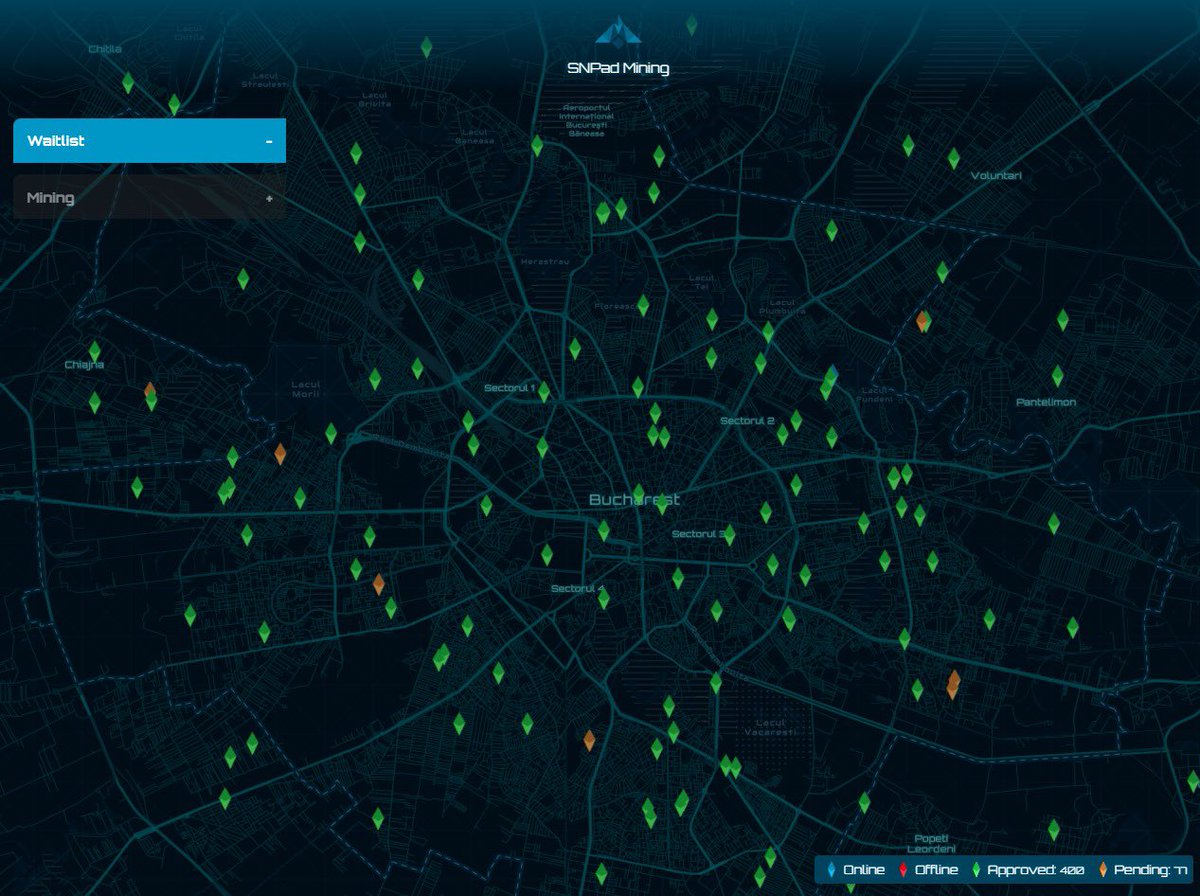1200x896 pixels.
Task: Click the Pending: 77 legend label
Action: click(1150, 870)
